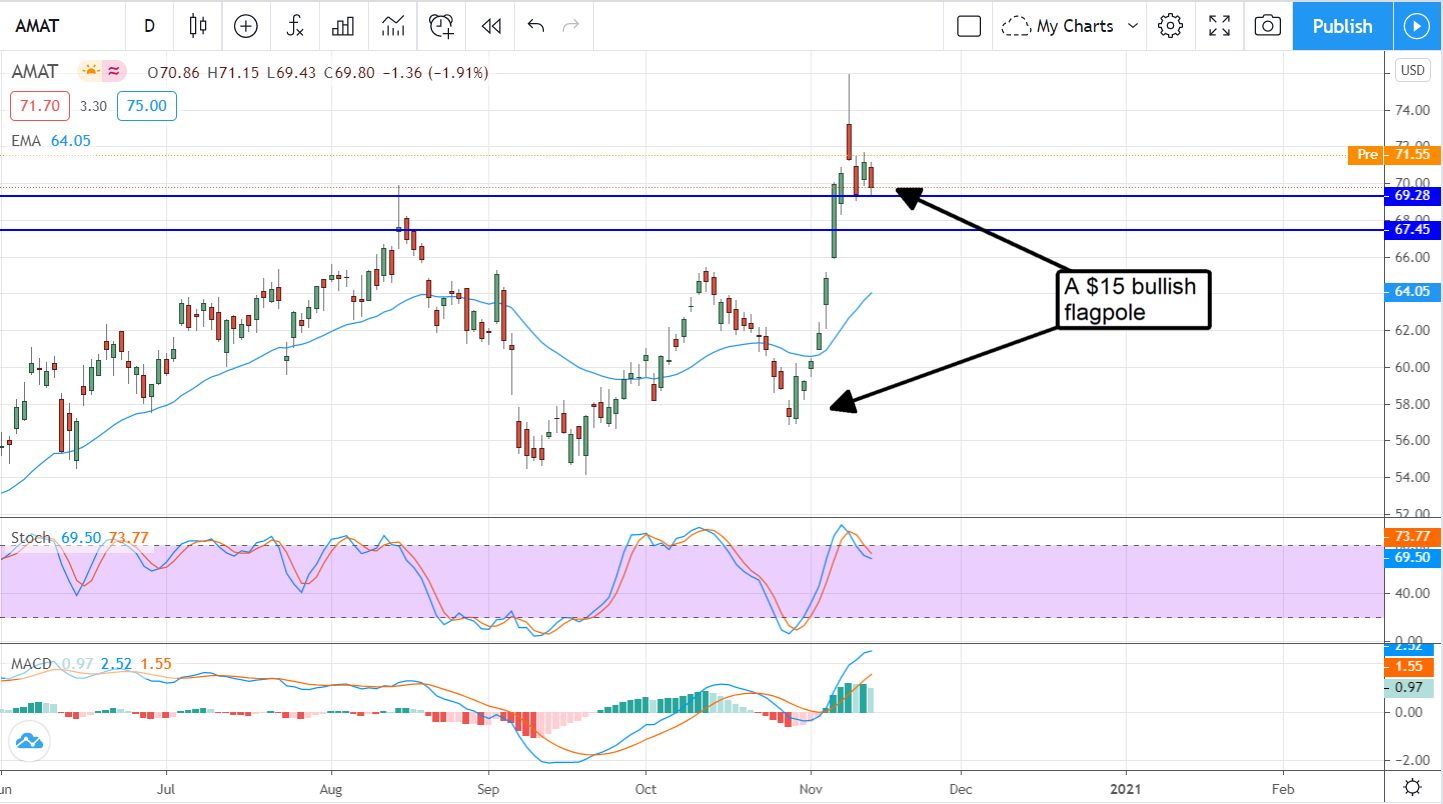1443x804 pixels.
Task: Change the D time interval
Action: [x=150, y=26]
